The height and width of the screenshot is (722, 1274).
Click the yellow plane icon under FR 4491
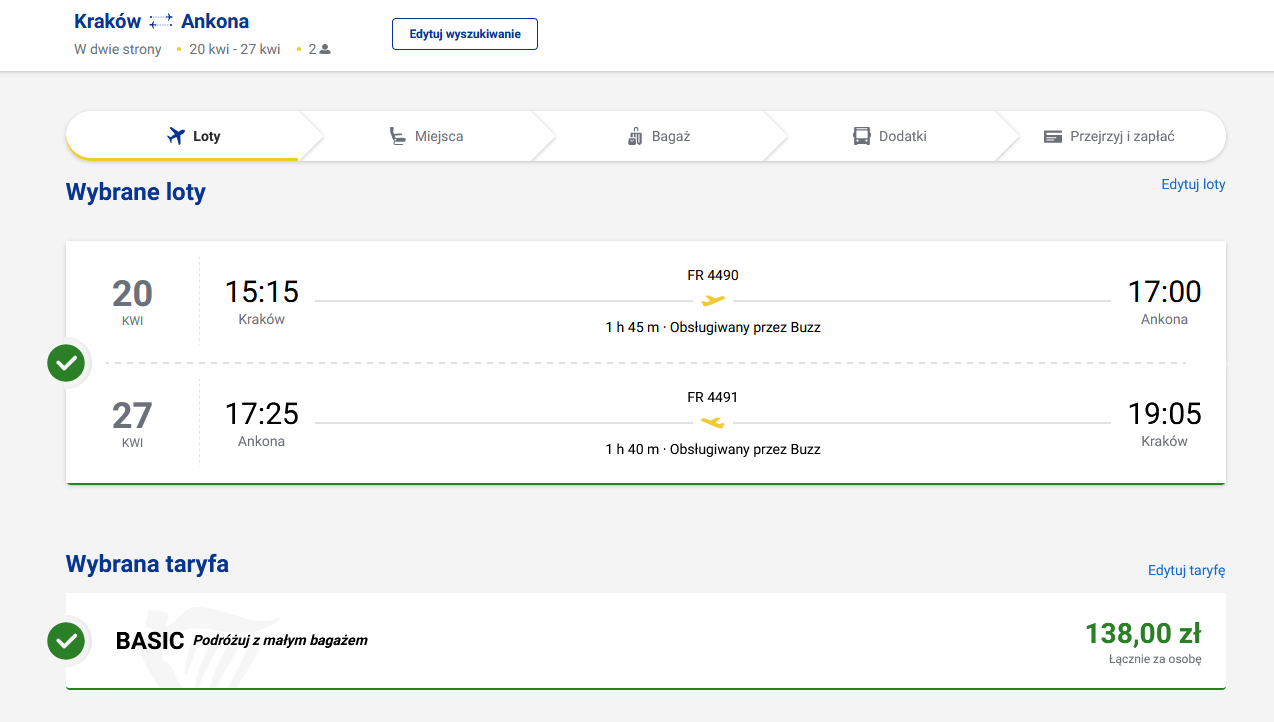point(713,422)
